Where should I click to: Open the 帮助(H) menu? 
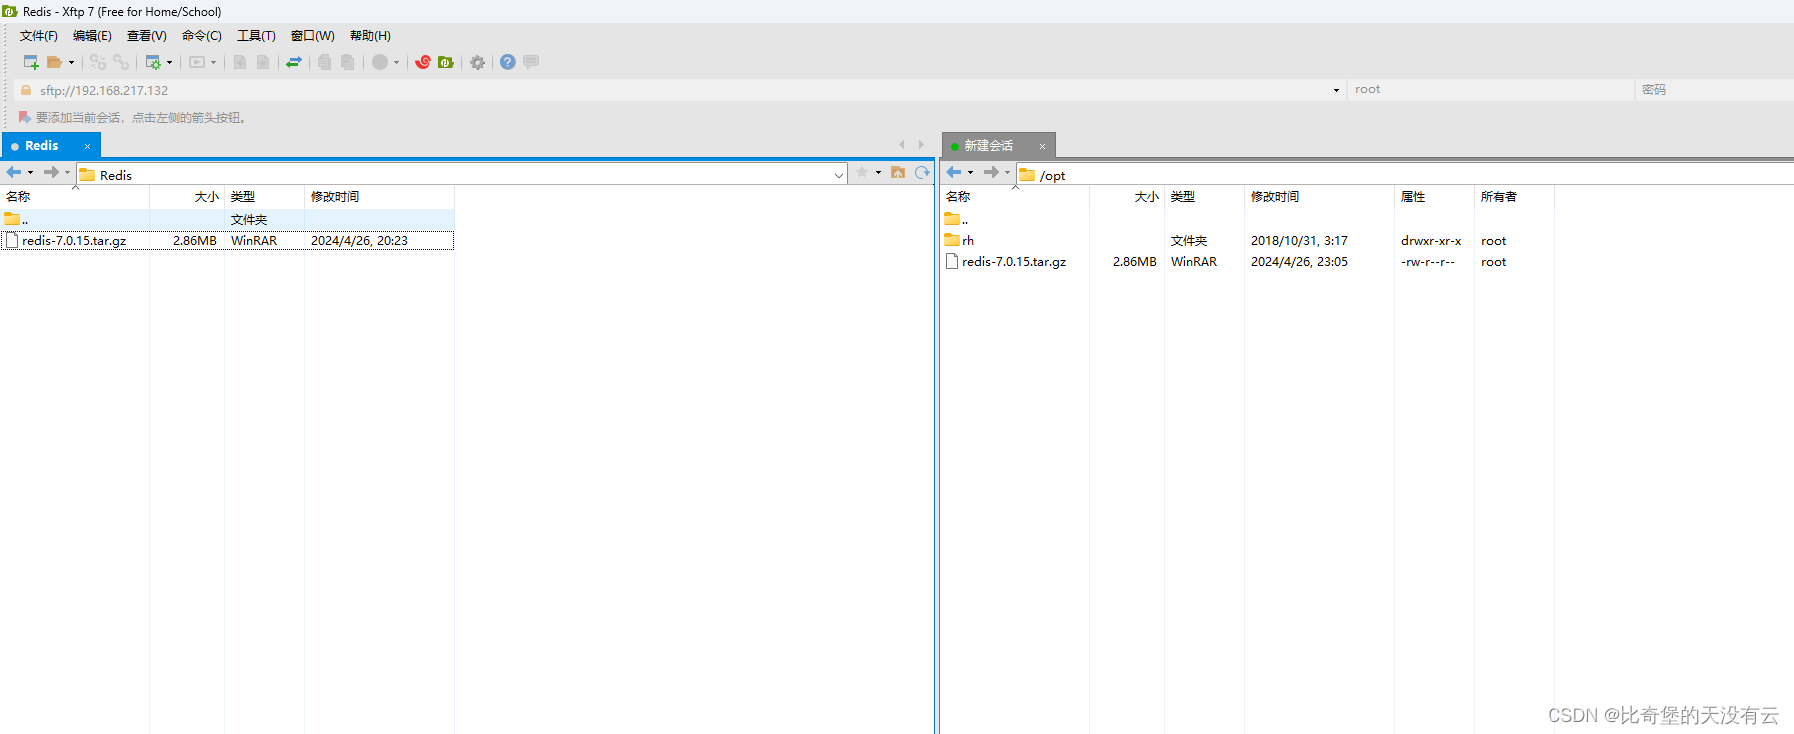[x=370, y=36]
